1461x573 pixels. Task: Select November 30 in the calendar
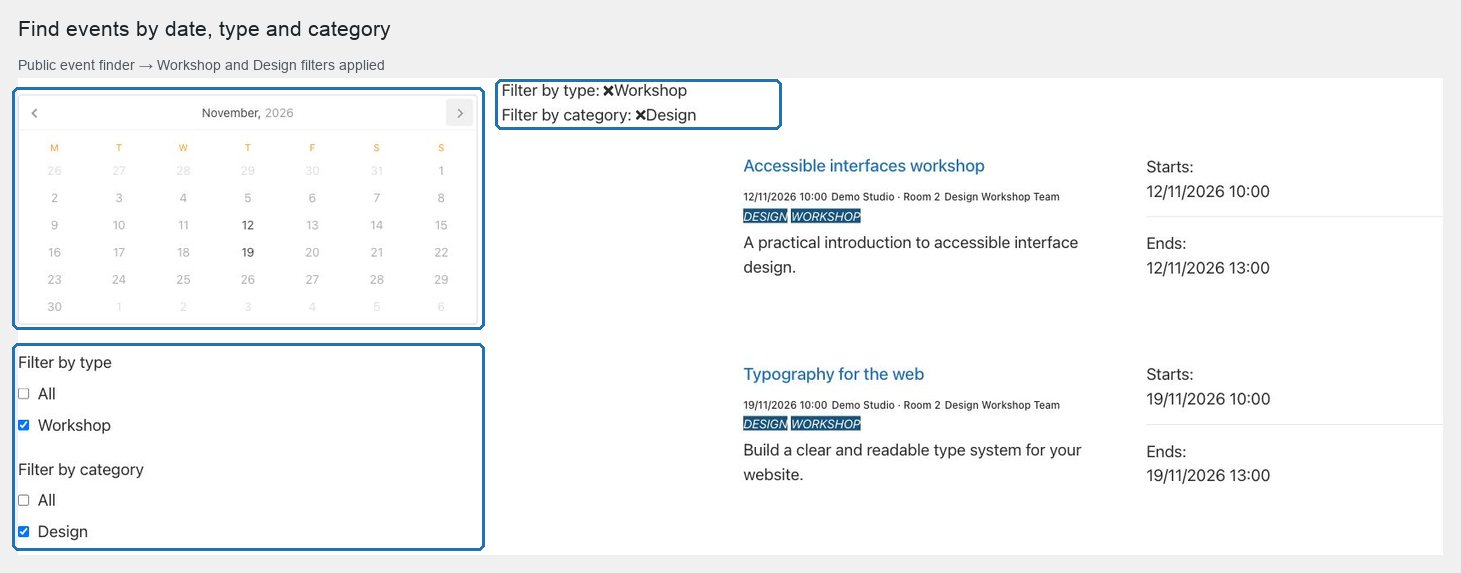click(x=54, y=306)
